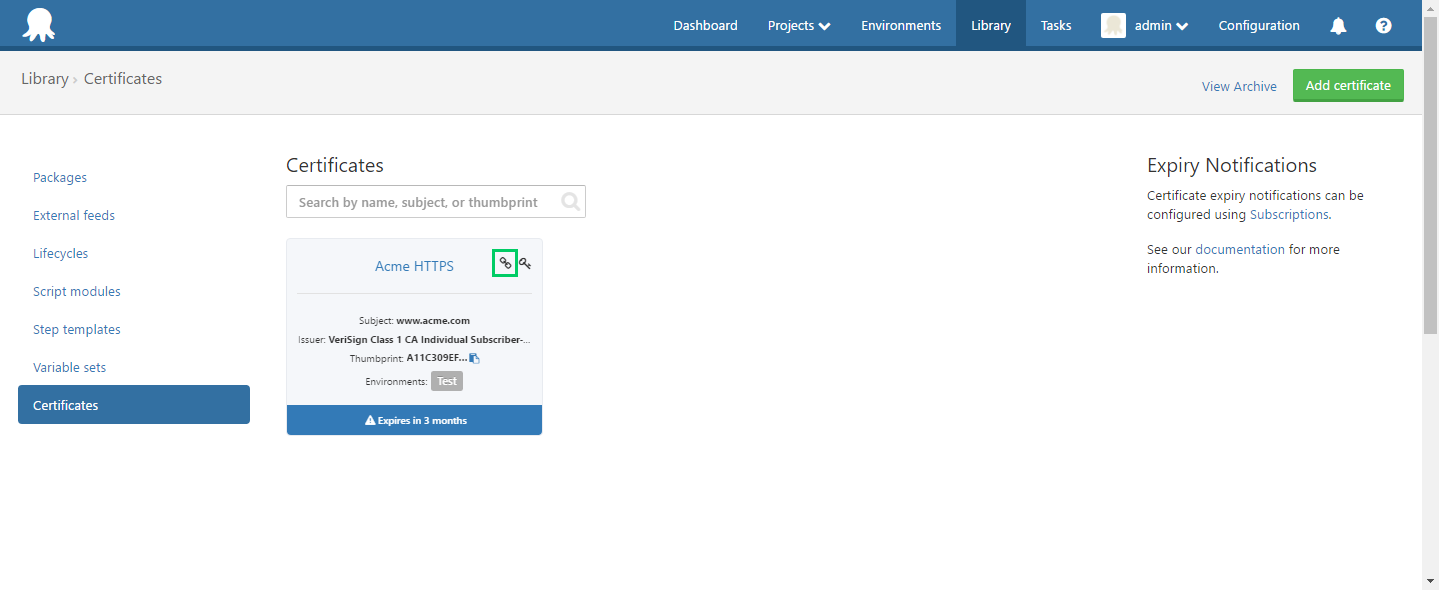Image resolution: width=1439 pixels, height=590 pixels.
Task: Click the search magnifier icon
Action: pyautogui.click(x=570, y=202)
